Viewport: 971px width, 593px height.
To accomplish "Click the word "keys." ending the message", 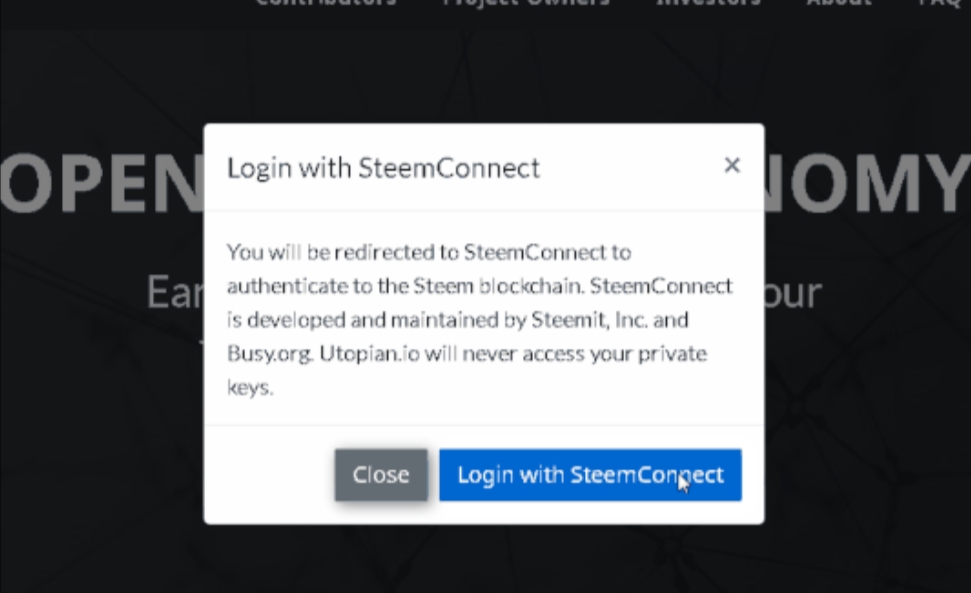I will click(x=250, y=388).
